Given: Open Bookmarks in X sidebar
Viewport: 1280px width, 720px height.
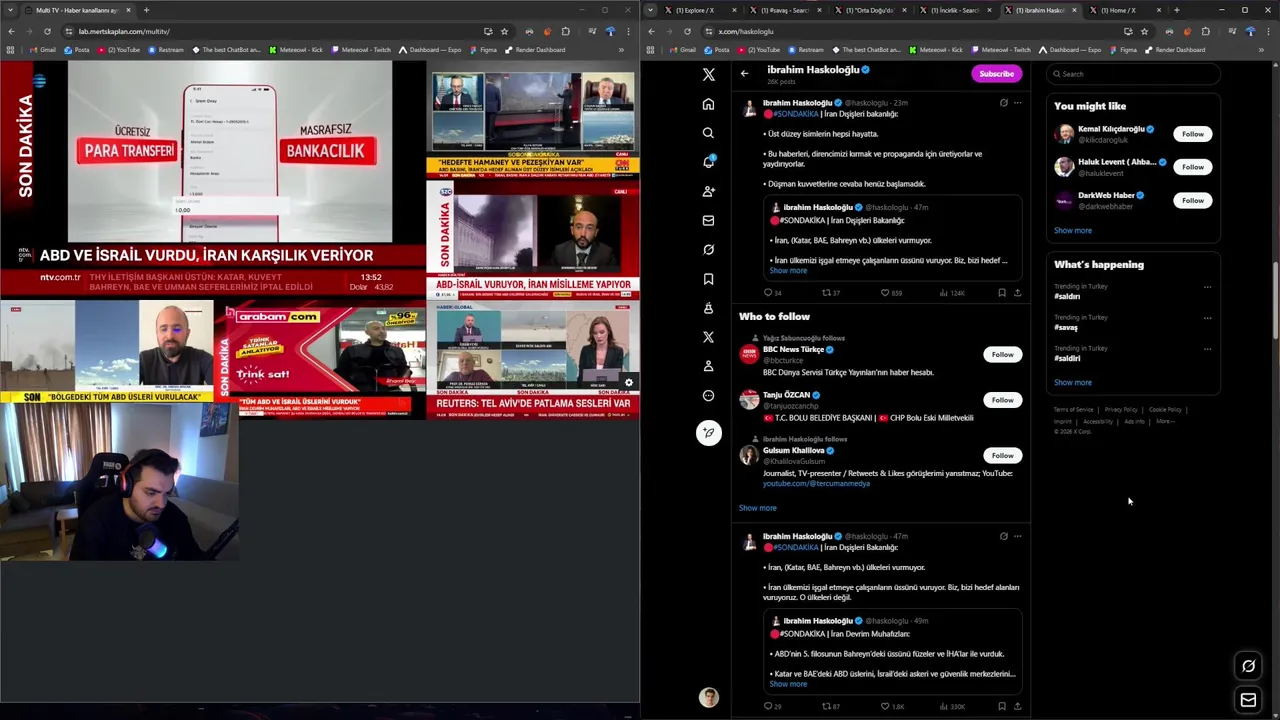Looking at the screenshot, I should tap(708, 279).
